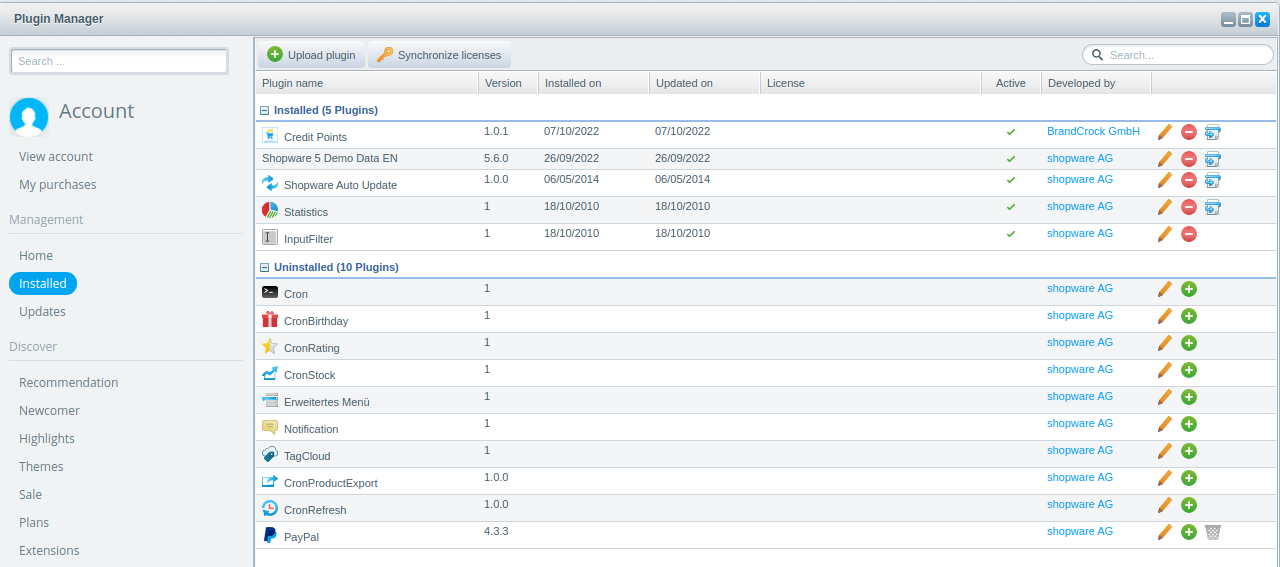This screenshot has width=1280, height=567.
Task: Install PayPal plugin green plus icon
Action: [1189, 532]
